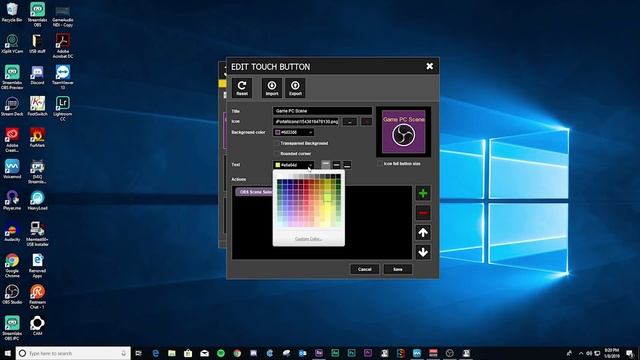Click the Title input field

(322, 111)
